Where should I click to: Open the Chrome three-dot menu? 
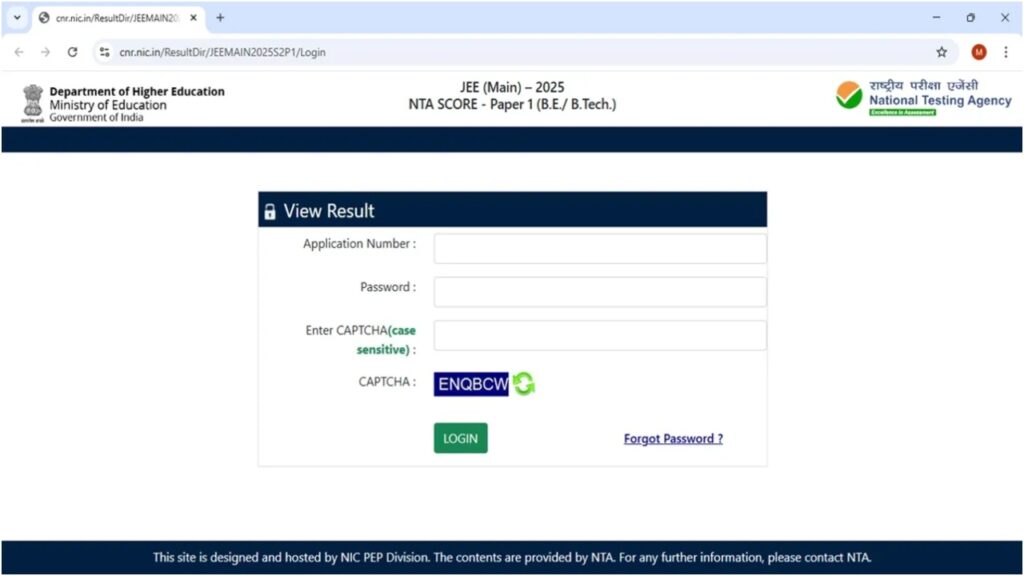(x=1006, y=51)
